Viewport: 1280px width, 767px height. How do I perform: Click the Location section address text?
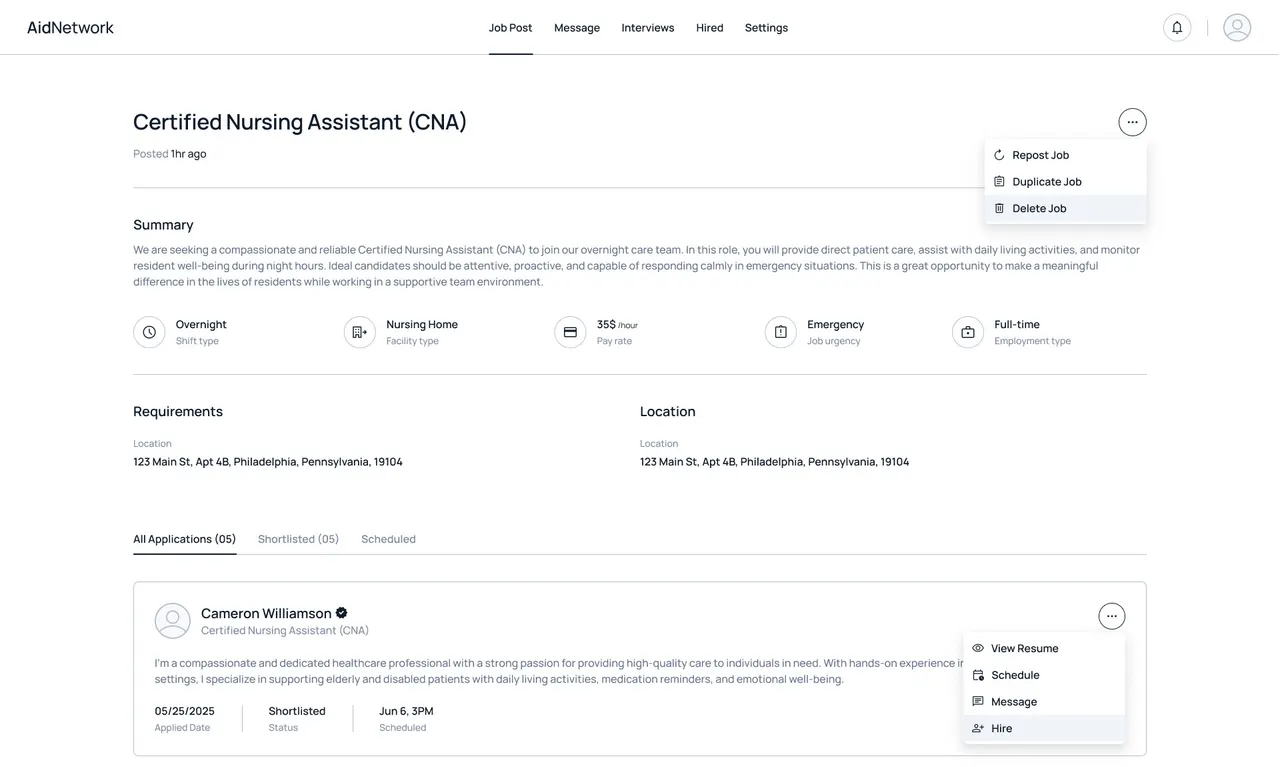pyautogui.click(x=775, y=462)
